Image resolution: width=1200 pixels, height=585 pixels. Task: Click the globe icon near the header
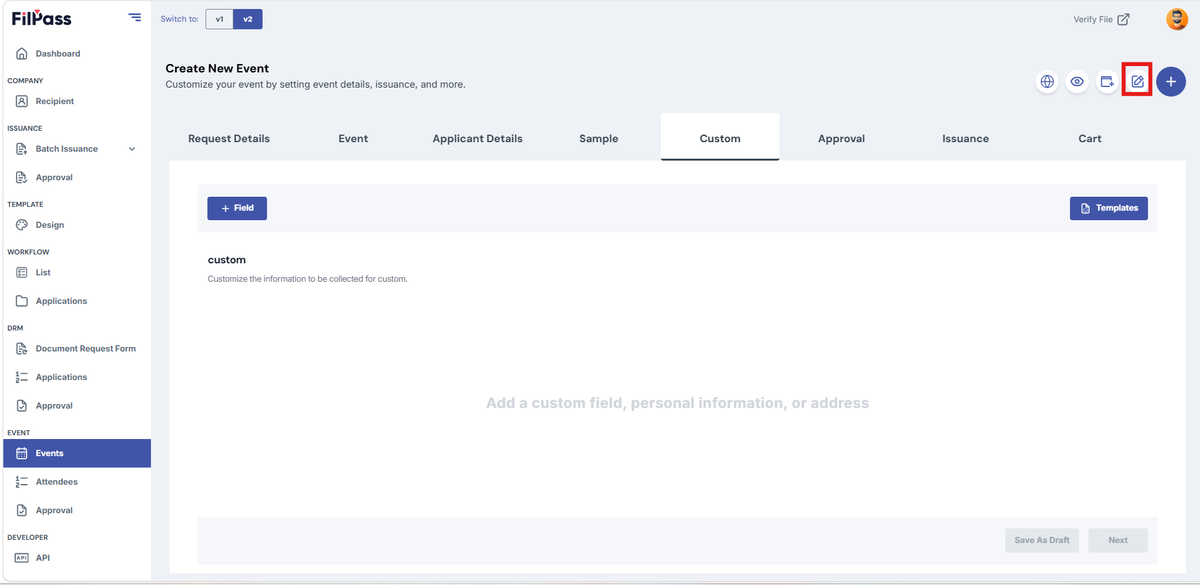point(1047,82)
